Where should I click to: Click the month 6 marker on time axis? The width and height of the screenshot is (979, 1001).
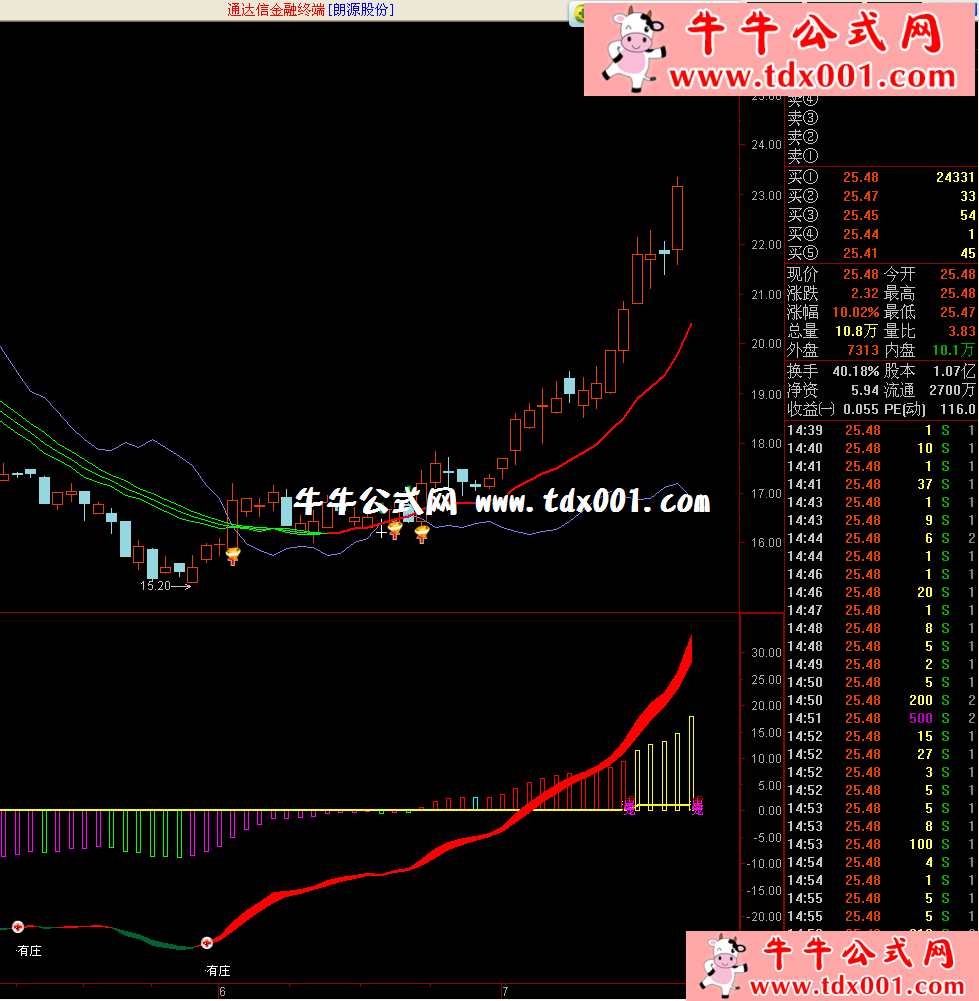click(x=222, y=991)
